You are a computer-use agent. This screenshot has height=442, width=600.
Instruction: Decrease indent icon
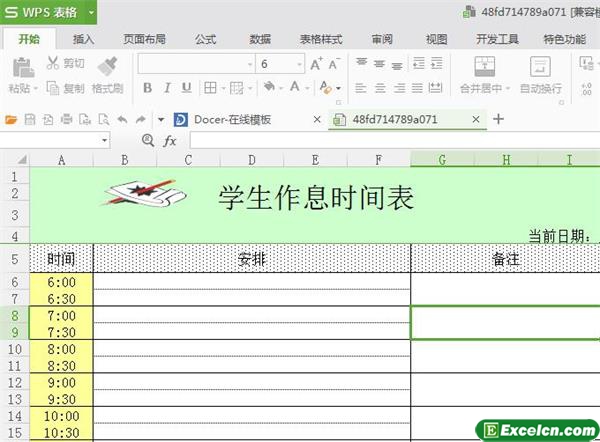[x=419, y=63]
